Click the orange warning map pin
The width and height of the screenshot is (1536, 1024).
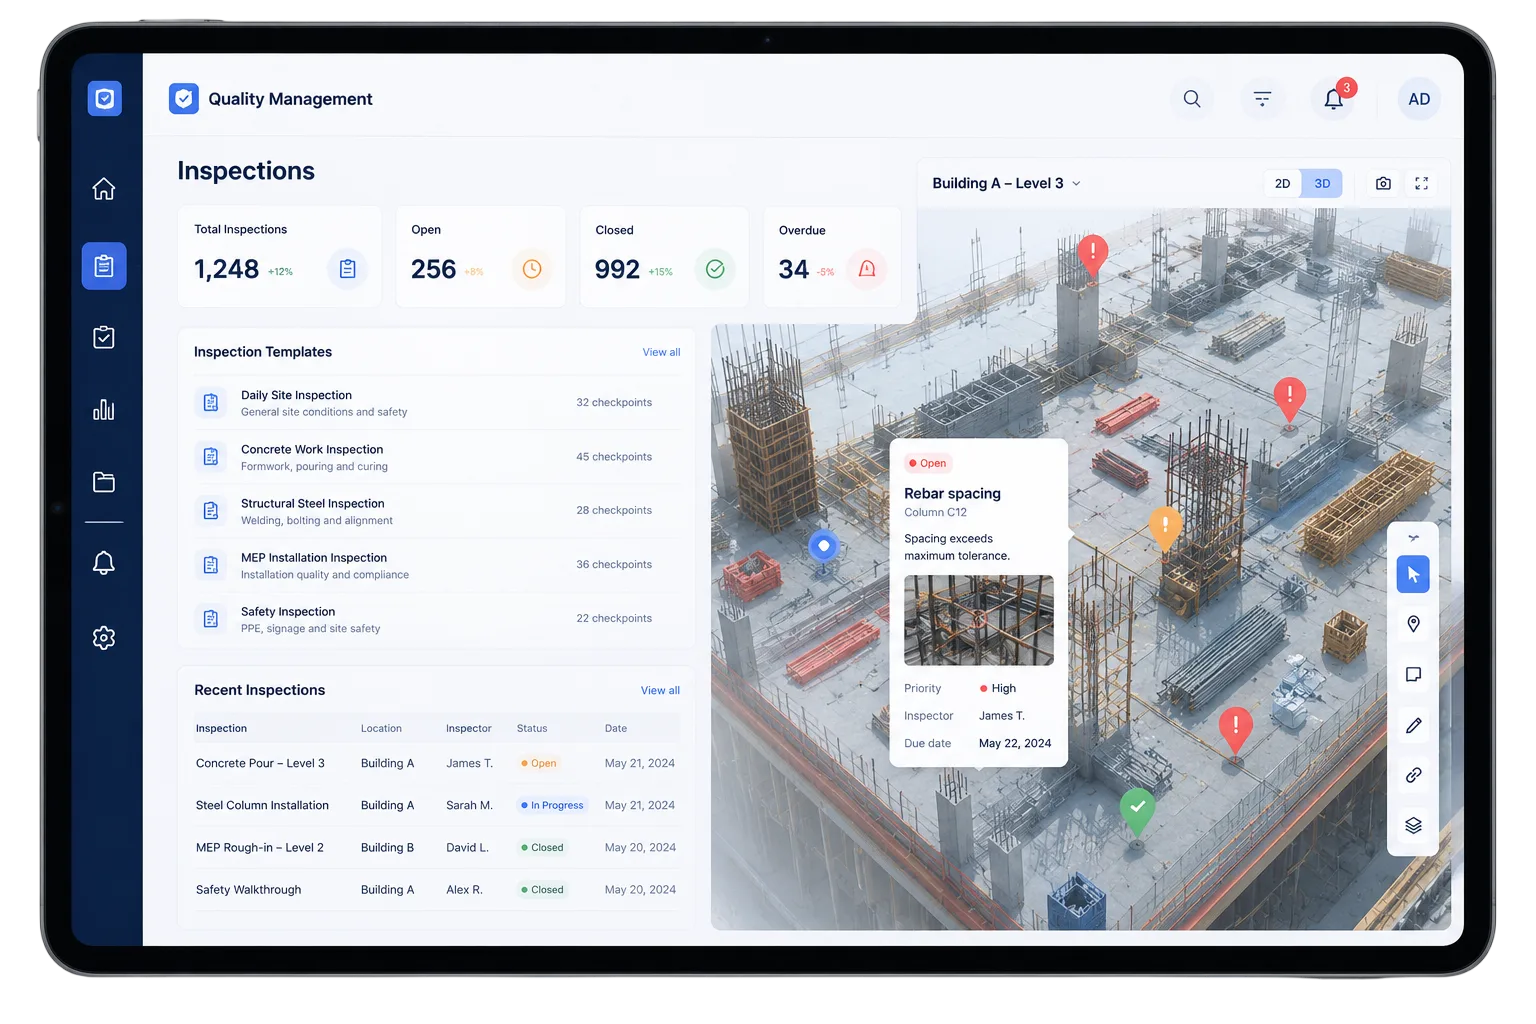(x=1165, y=527)
